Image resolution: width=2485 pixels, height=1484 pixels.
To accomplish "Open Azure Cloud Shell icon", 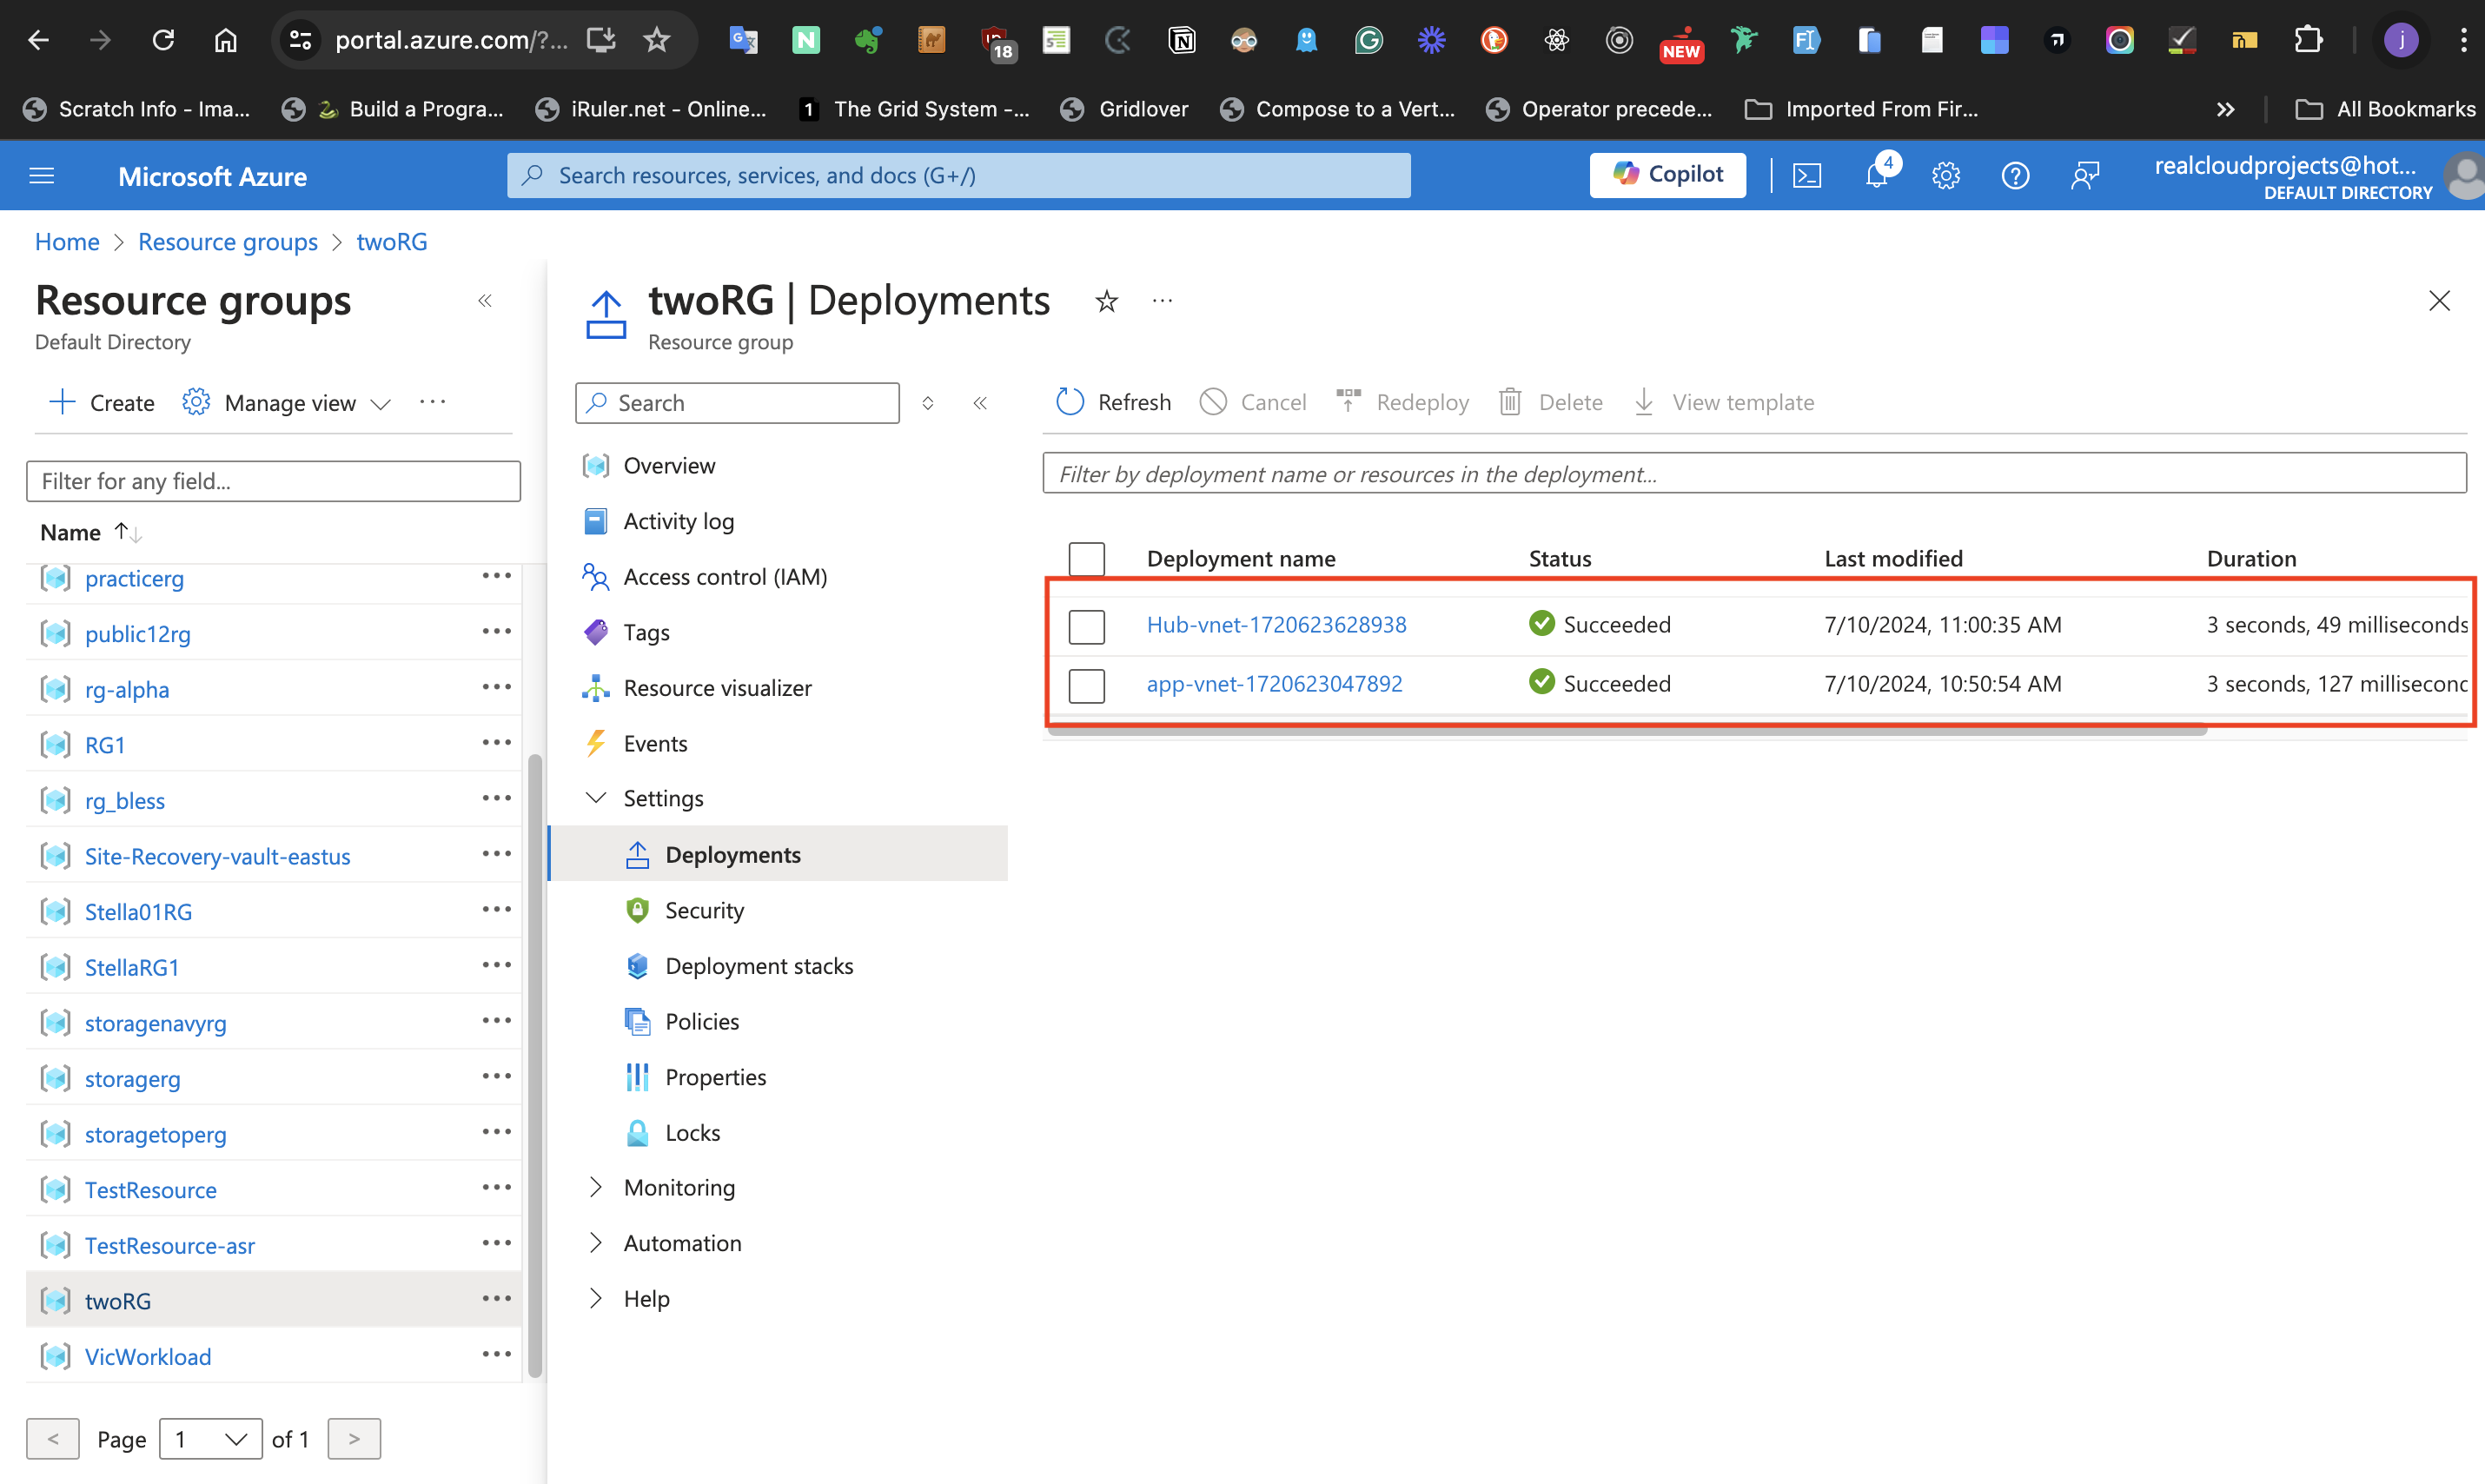I will tap(1806, 176).
